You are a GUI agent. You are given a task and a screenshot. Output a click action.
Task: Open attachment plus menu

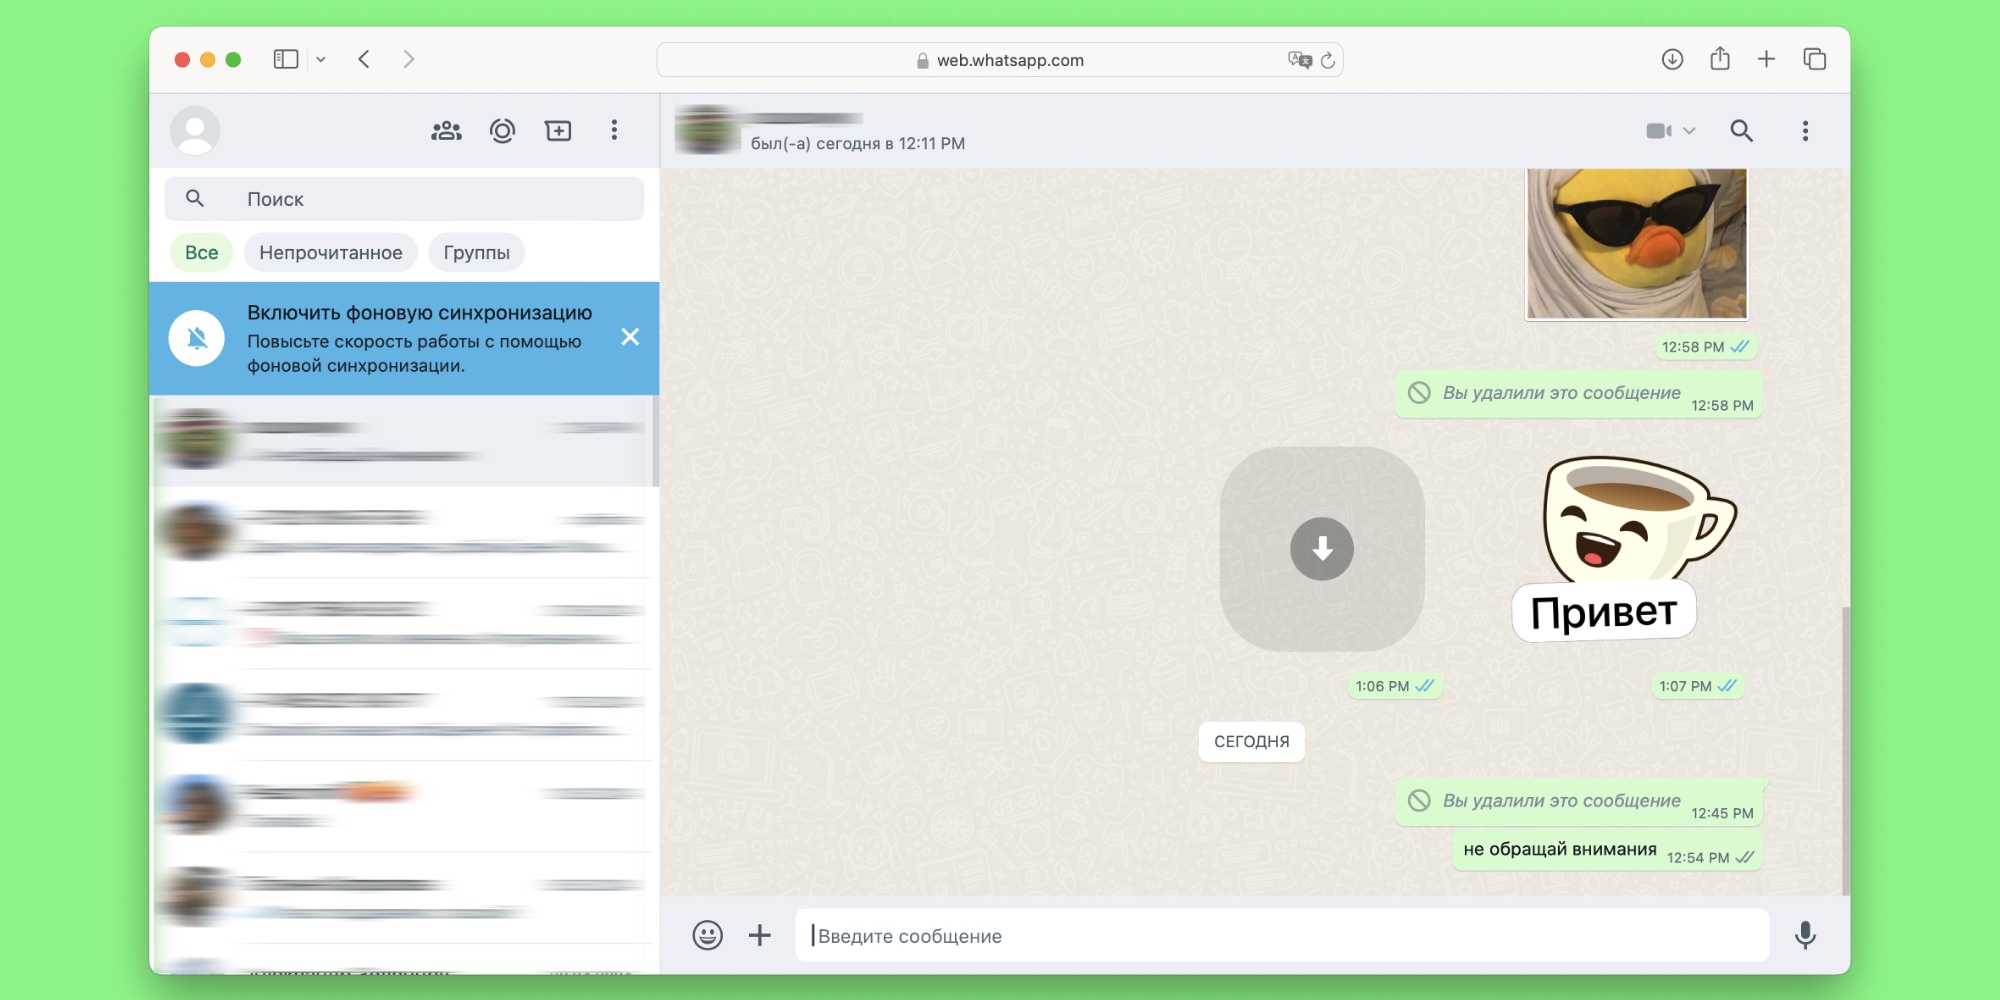point(760,935)
